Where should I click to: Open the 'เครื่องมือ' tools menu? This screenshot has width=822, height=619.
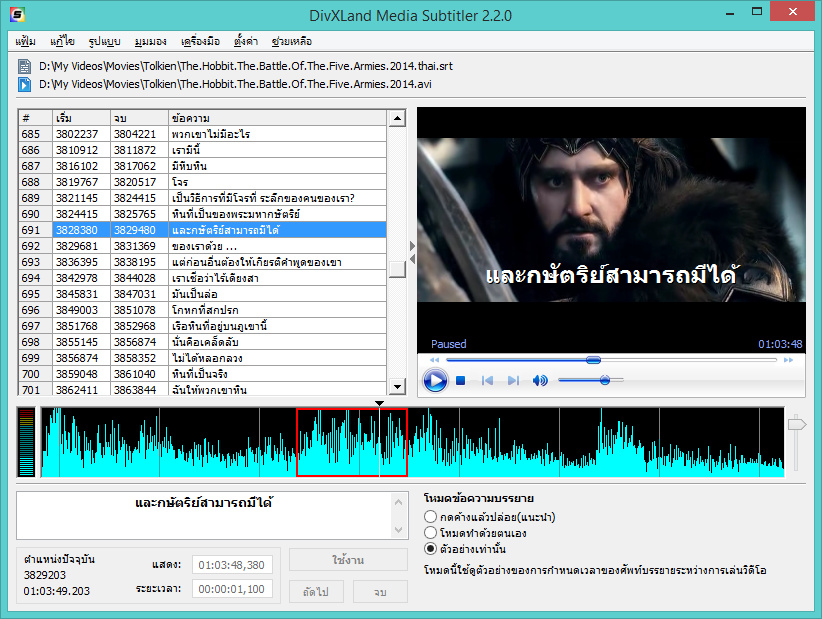click(x=200, y=42)
